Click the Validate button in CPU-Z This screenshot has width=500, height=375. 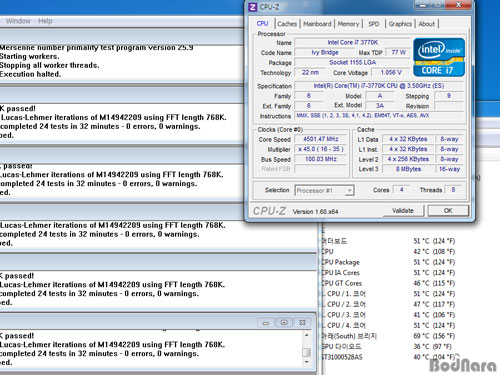point(403,211)
